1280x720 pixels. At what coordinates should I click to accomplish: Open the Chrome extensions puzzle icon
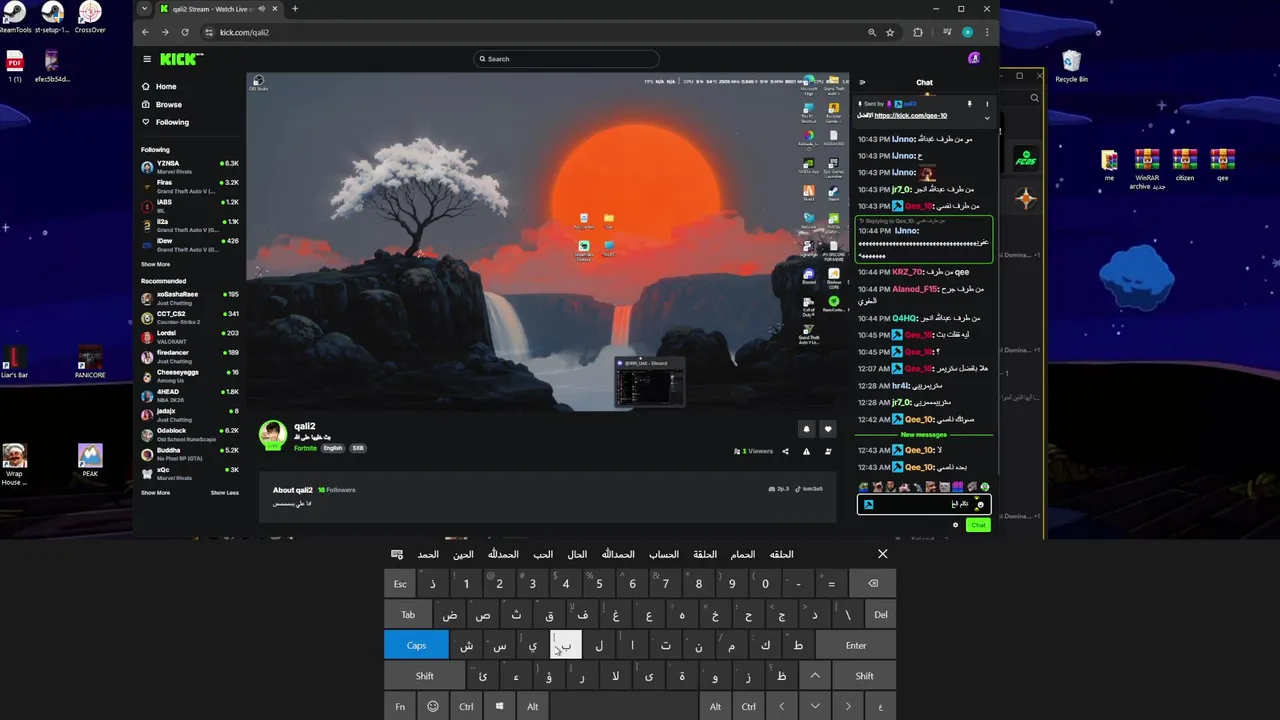point(918,32)
